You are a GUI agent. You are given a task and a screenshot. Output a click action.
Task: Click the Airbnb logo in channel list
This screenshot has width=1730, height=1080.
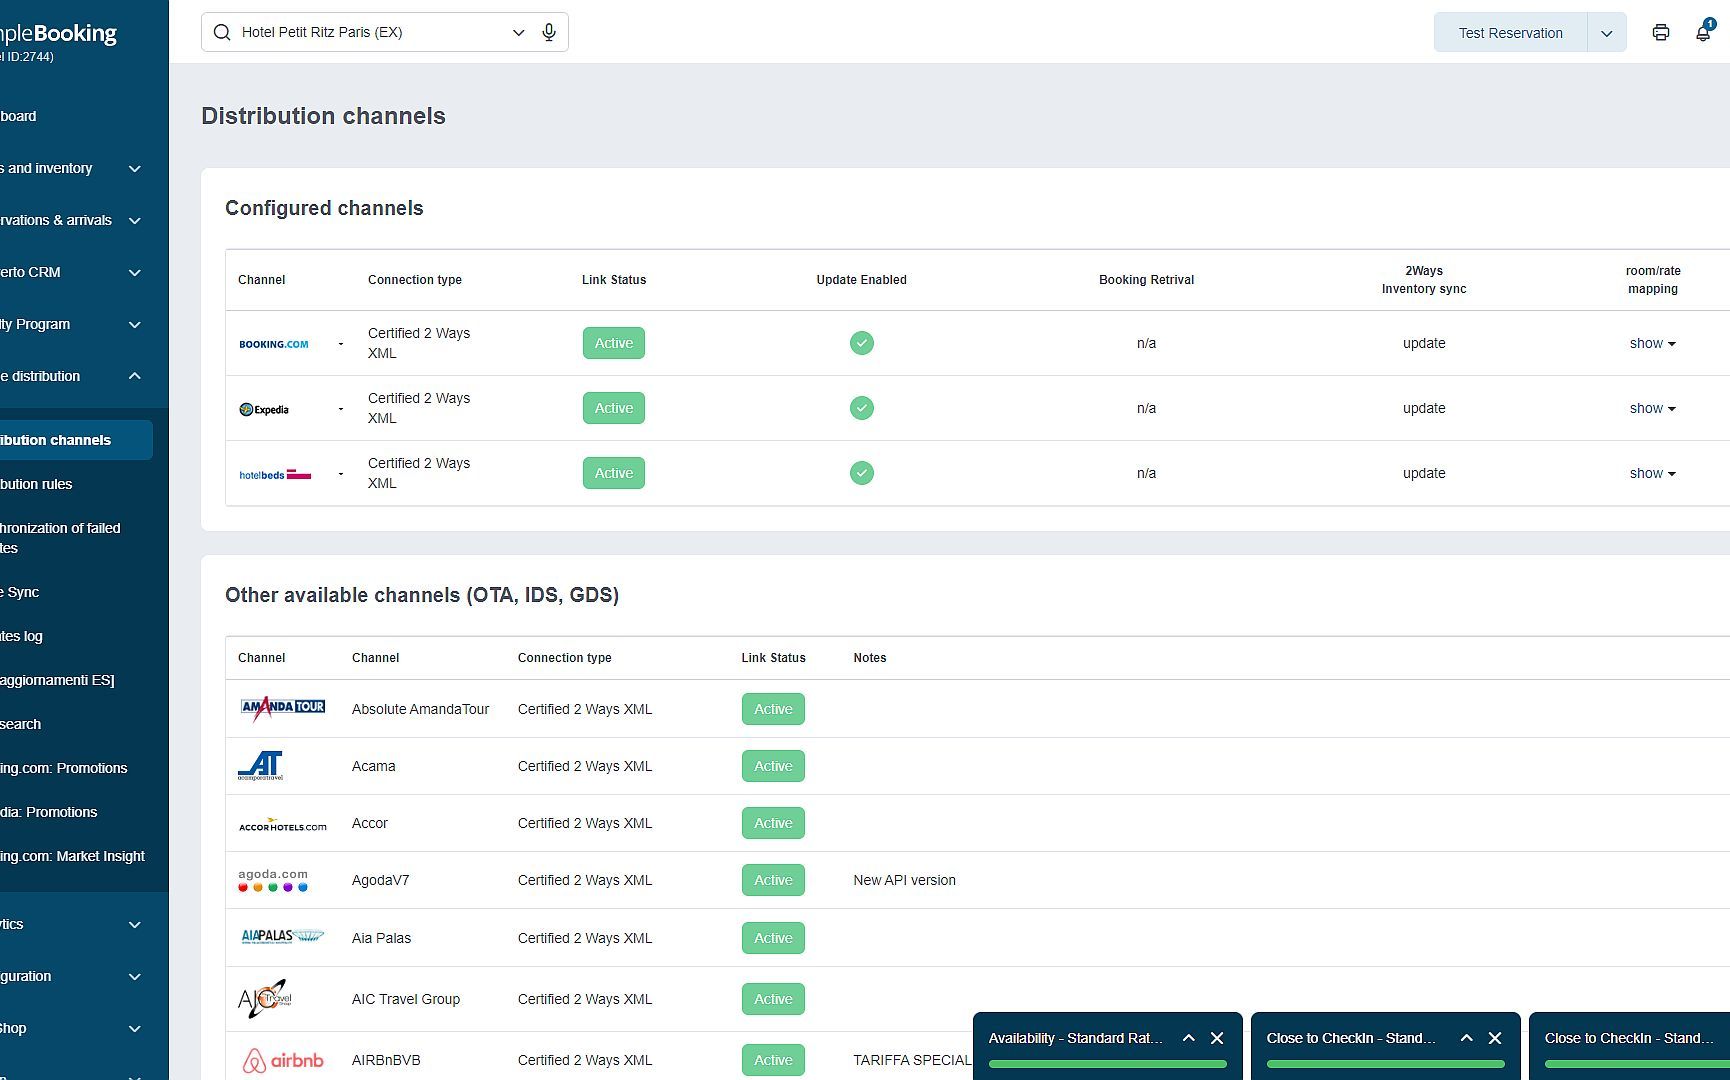click(283, 1060)
